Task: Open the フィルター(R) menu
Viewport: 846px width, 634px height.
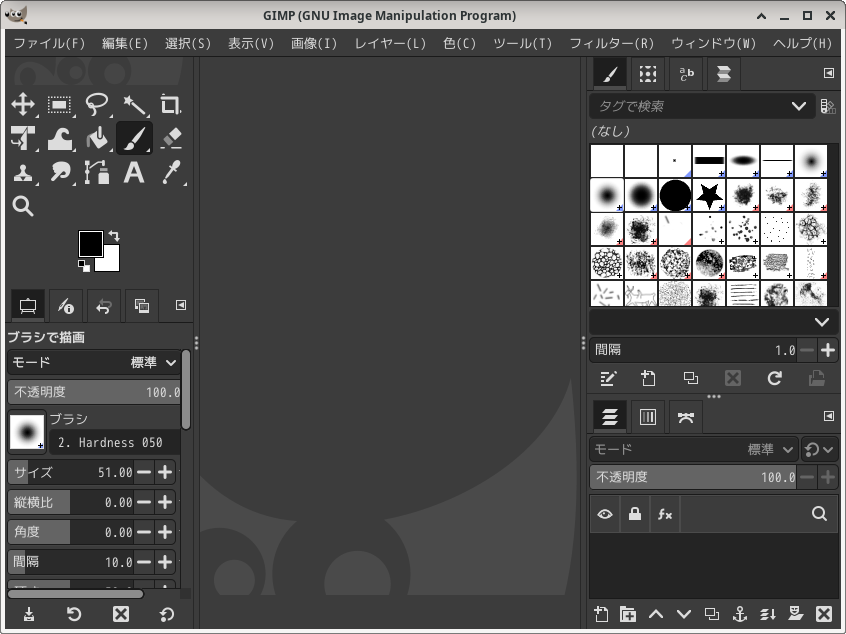Action: point(611,44)
